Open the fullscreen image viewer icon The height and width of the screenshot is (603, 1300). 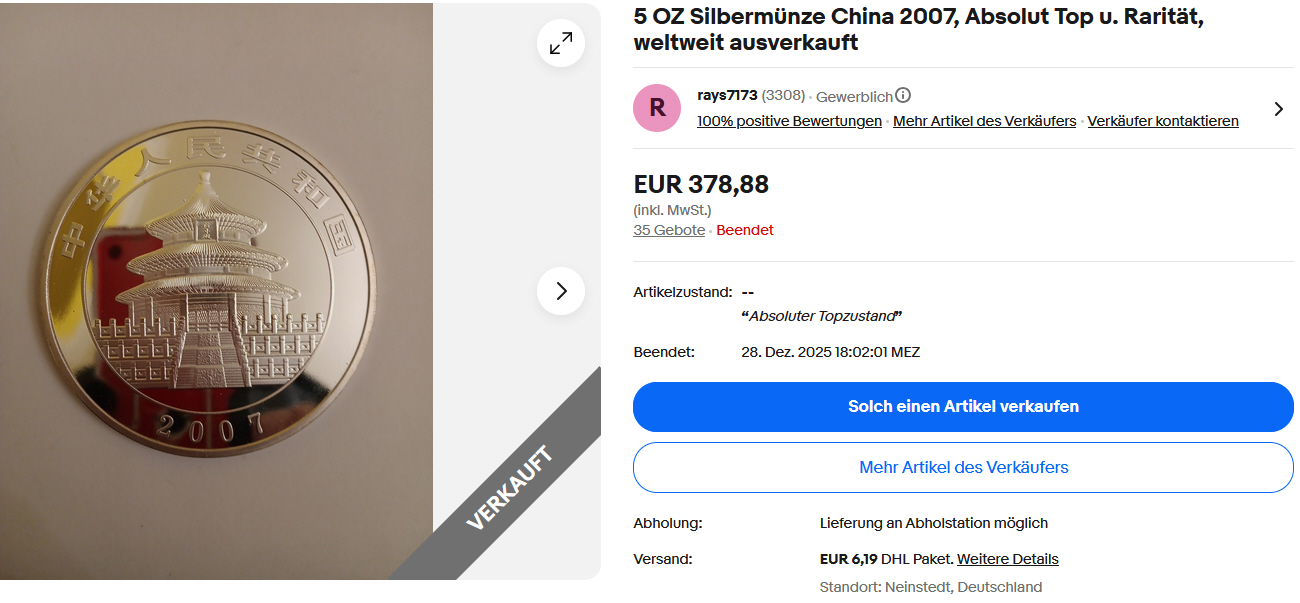(561, 43)
